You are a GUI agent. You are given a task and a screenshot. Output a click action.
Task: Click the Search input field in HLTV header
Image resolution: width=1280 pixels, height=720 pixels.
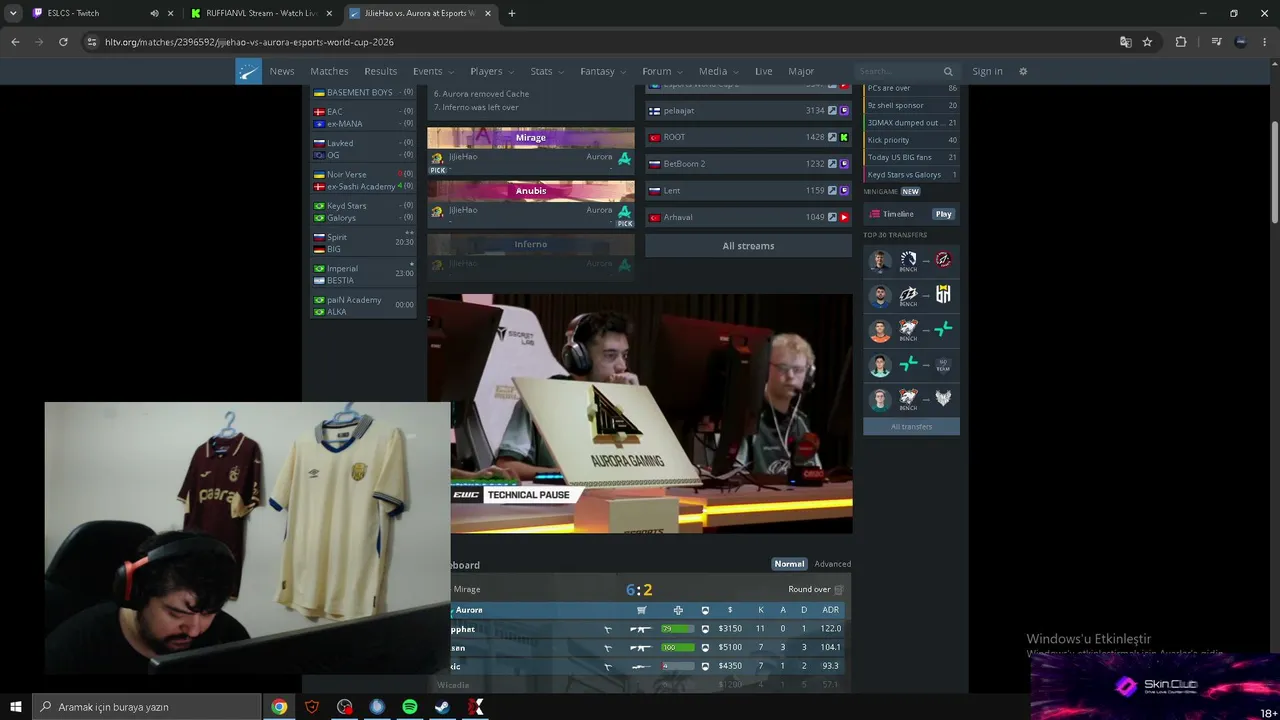[899, 72]
